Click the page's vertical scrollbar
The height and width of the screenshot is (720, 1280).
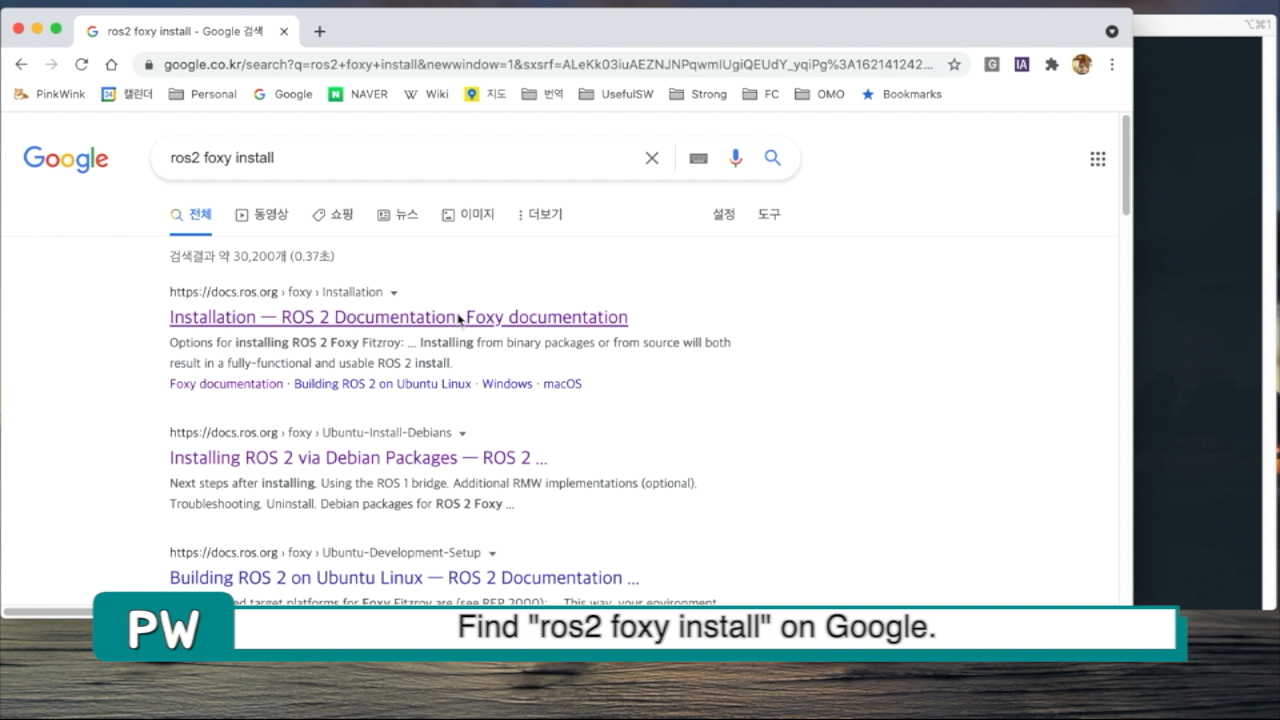click(x=1126, y=166)
